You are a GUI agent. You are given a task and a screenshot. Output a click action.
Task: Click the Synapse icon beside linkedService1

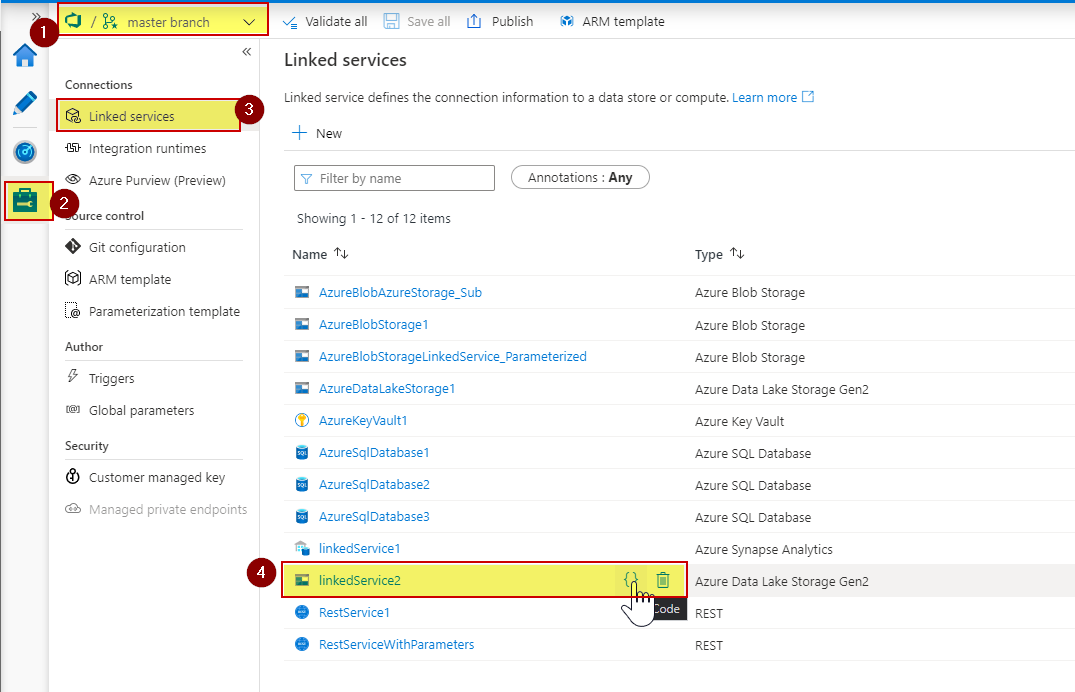coord(302,548)
